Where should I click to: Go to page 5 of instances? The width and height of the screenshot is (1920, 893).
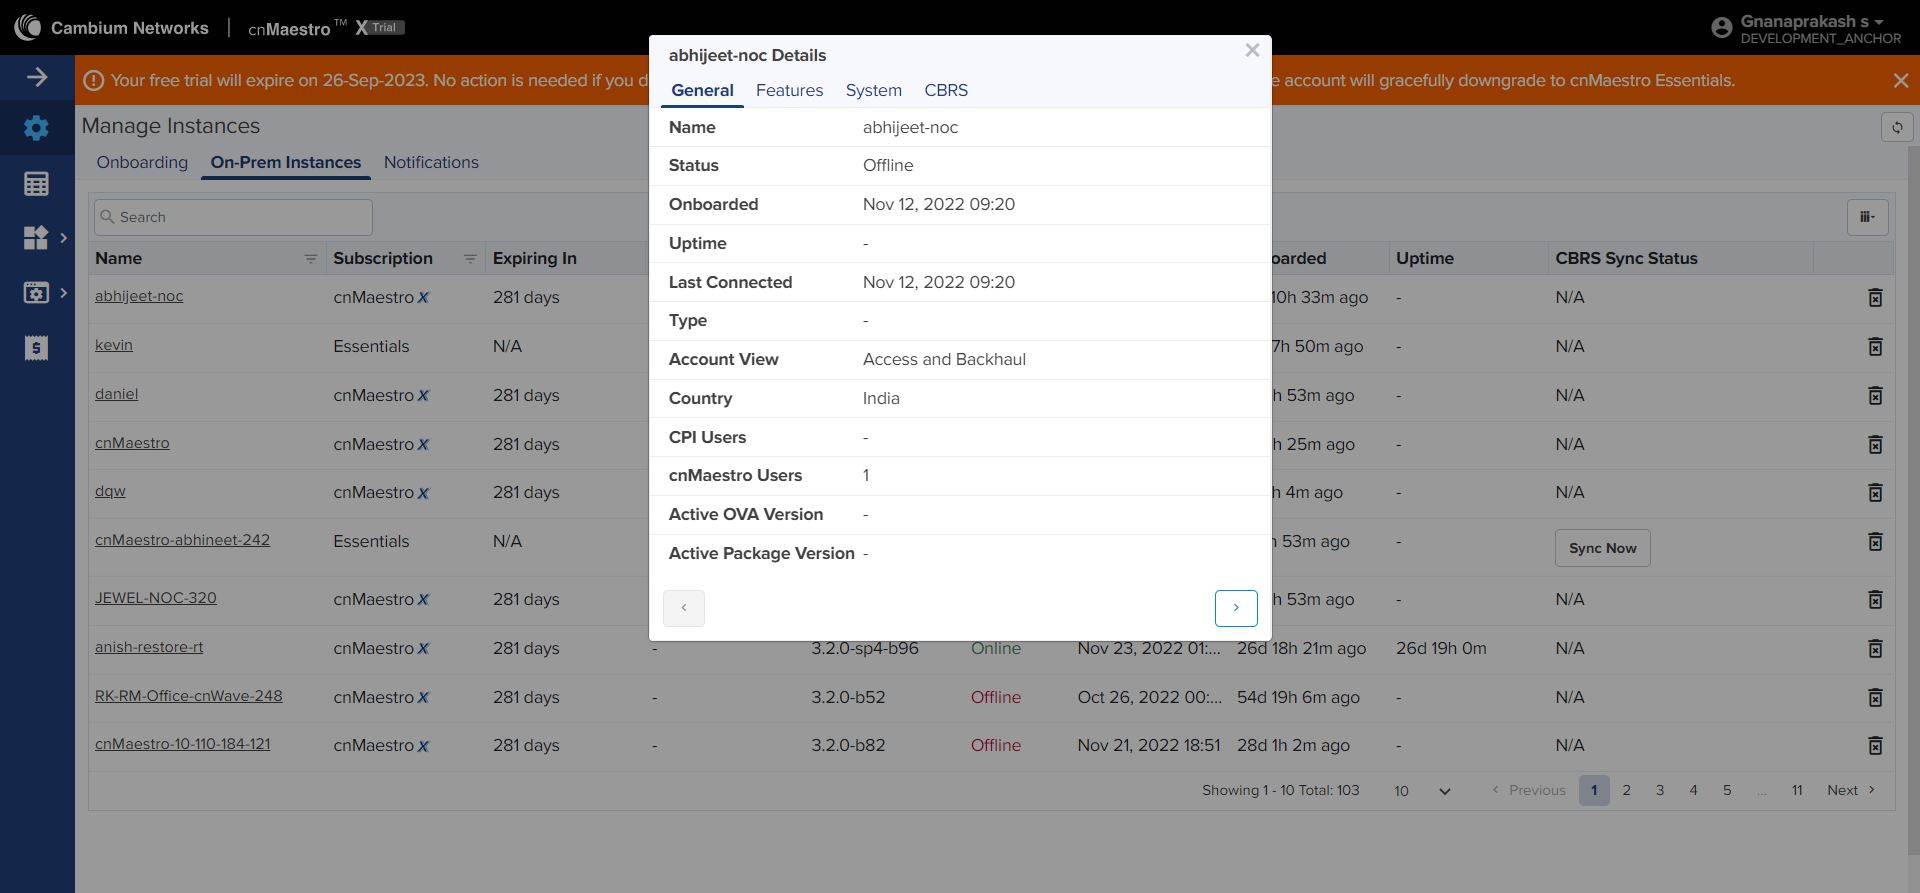click(1727, 791)
